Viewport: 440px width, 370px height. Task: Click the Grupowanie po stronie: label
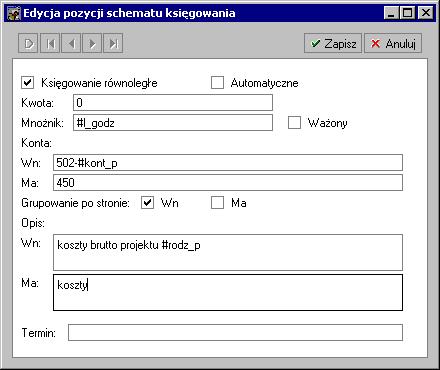click(x=75, y=203)
